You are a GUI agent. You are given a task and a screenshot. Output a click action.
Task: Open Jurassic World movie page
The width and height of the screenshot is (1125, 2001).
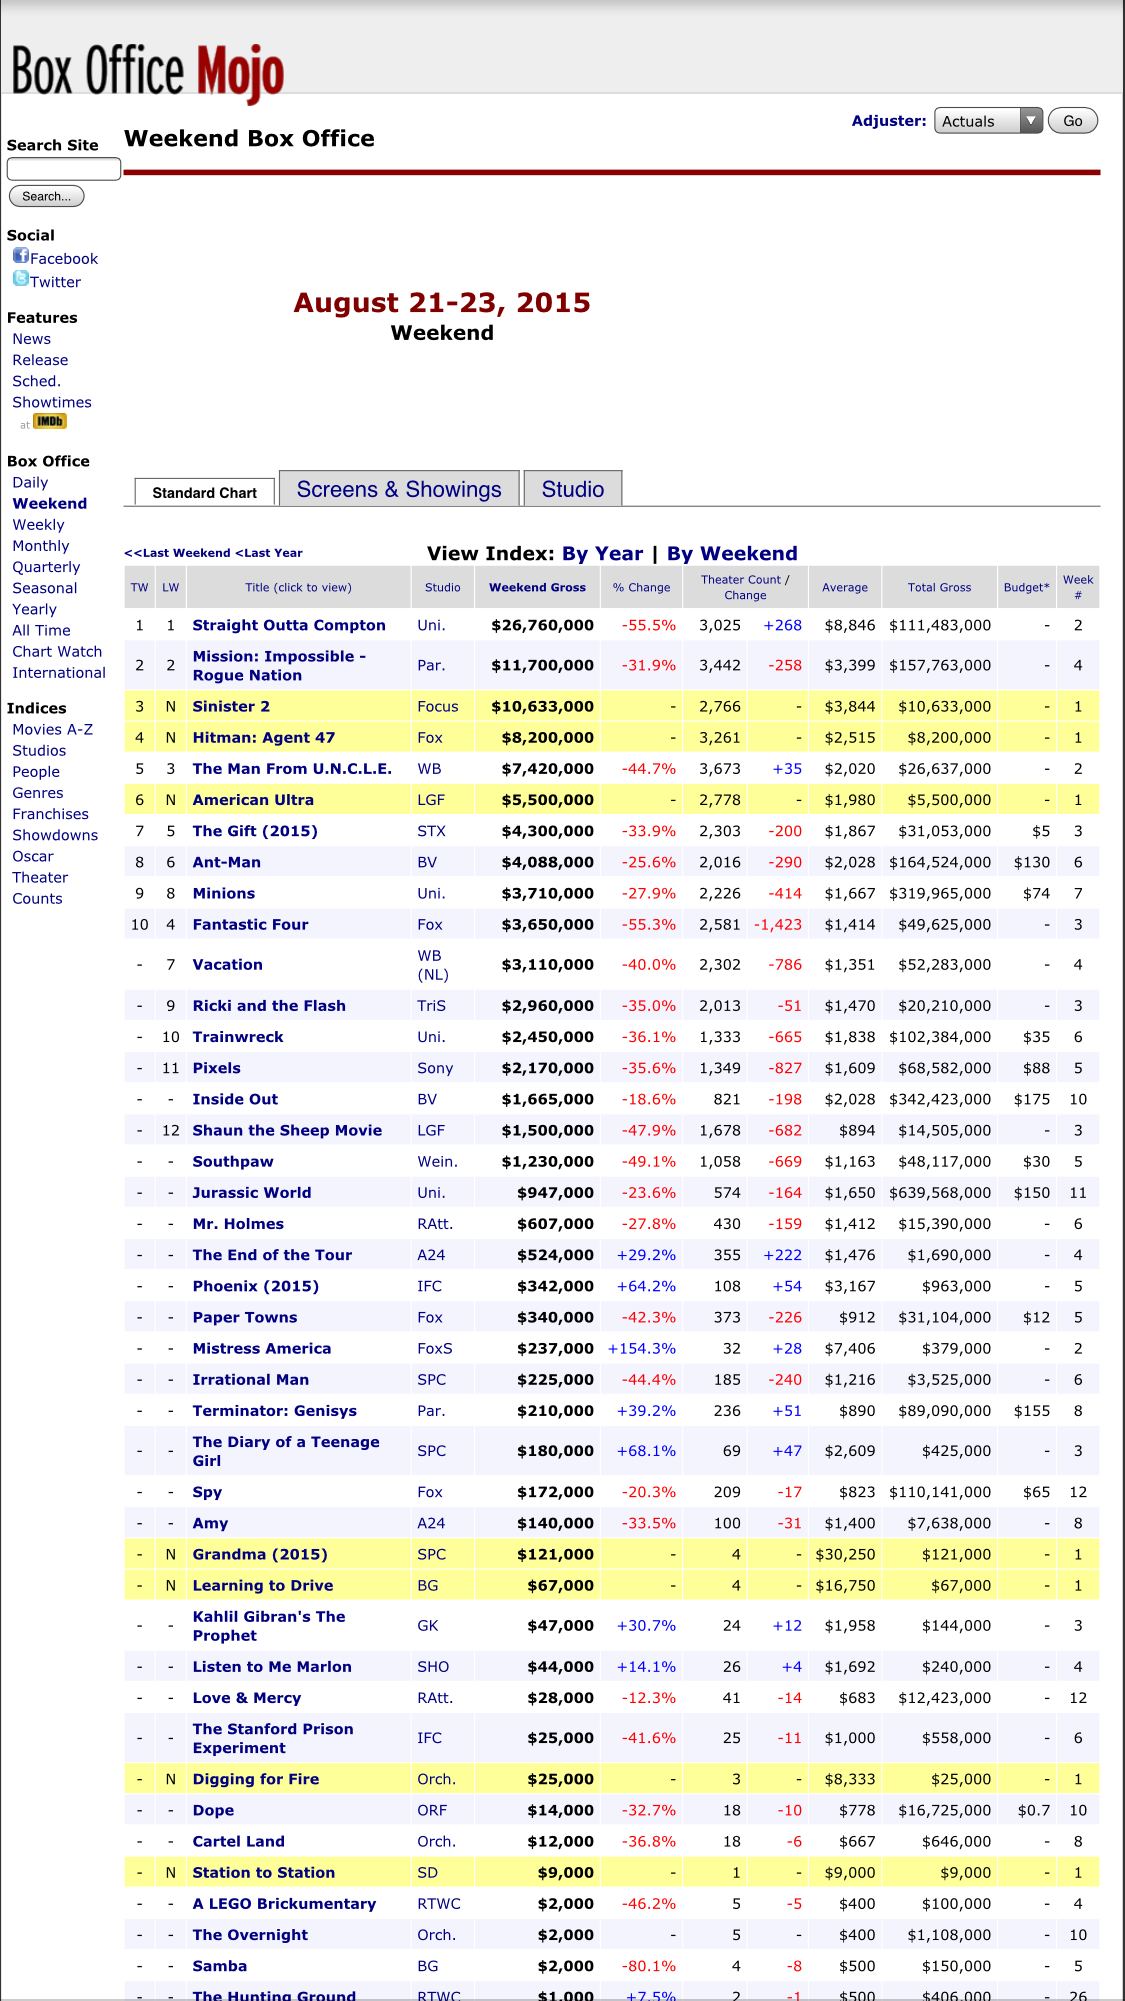point(252,1193)
